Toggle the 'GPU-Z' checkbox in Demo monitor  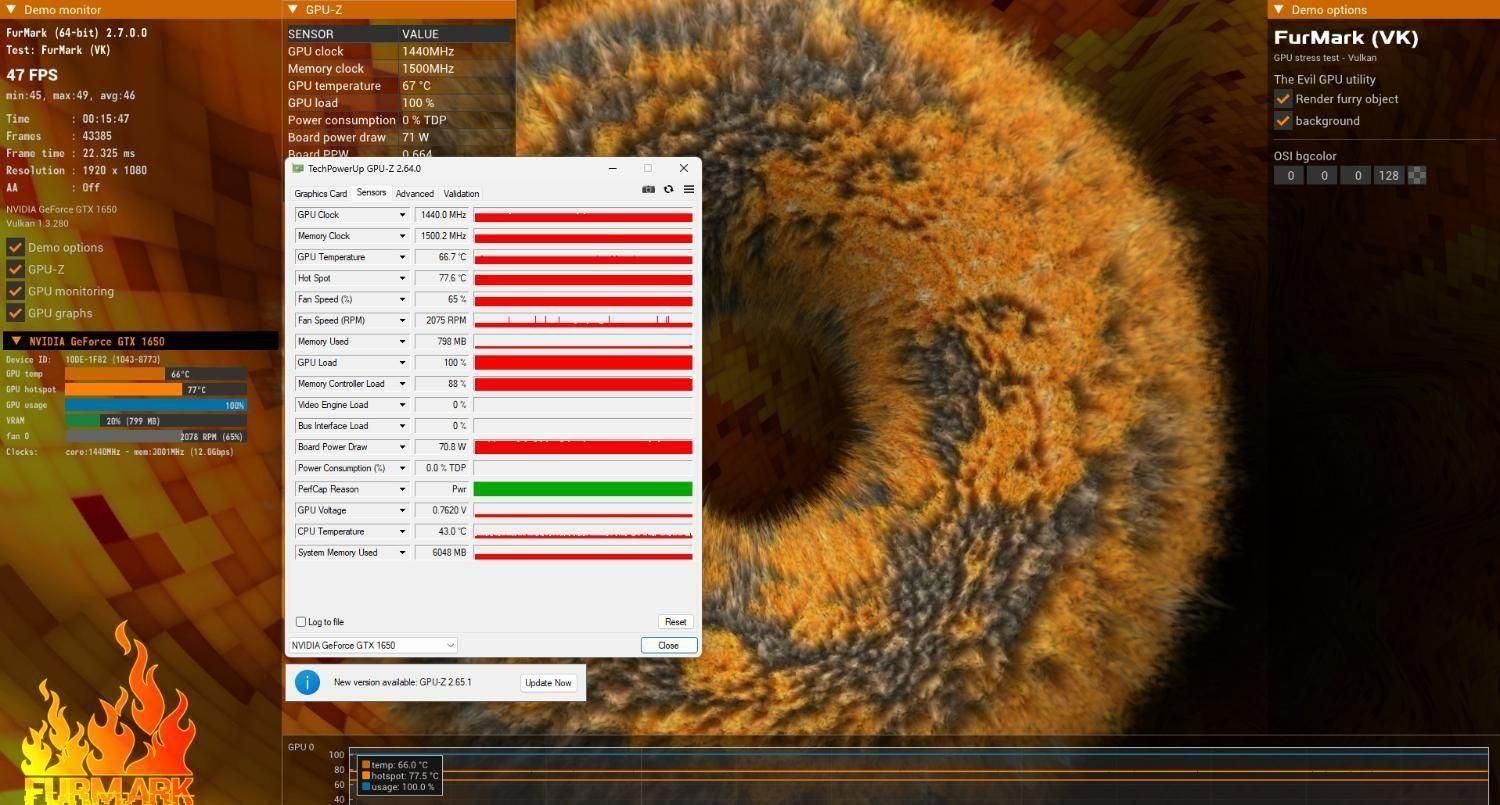coord(15,269)
